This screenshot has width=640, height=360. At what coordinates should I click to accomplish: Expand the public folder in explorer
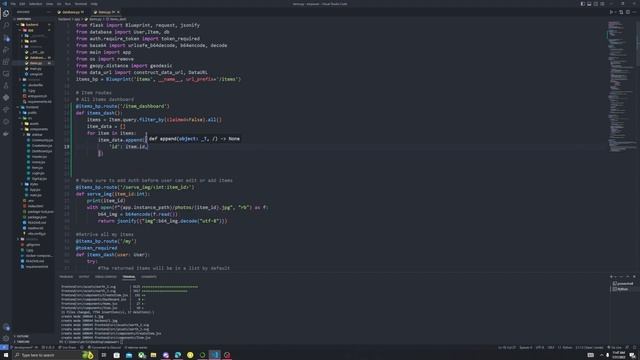(x=32, y=113)
